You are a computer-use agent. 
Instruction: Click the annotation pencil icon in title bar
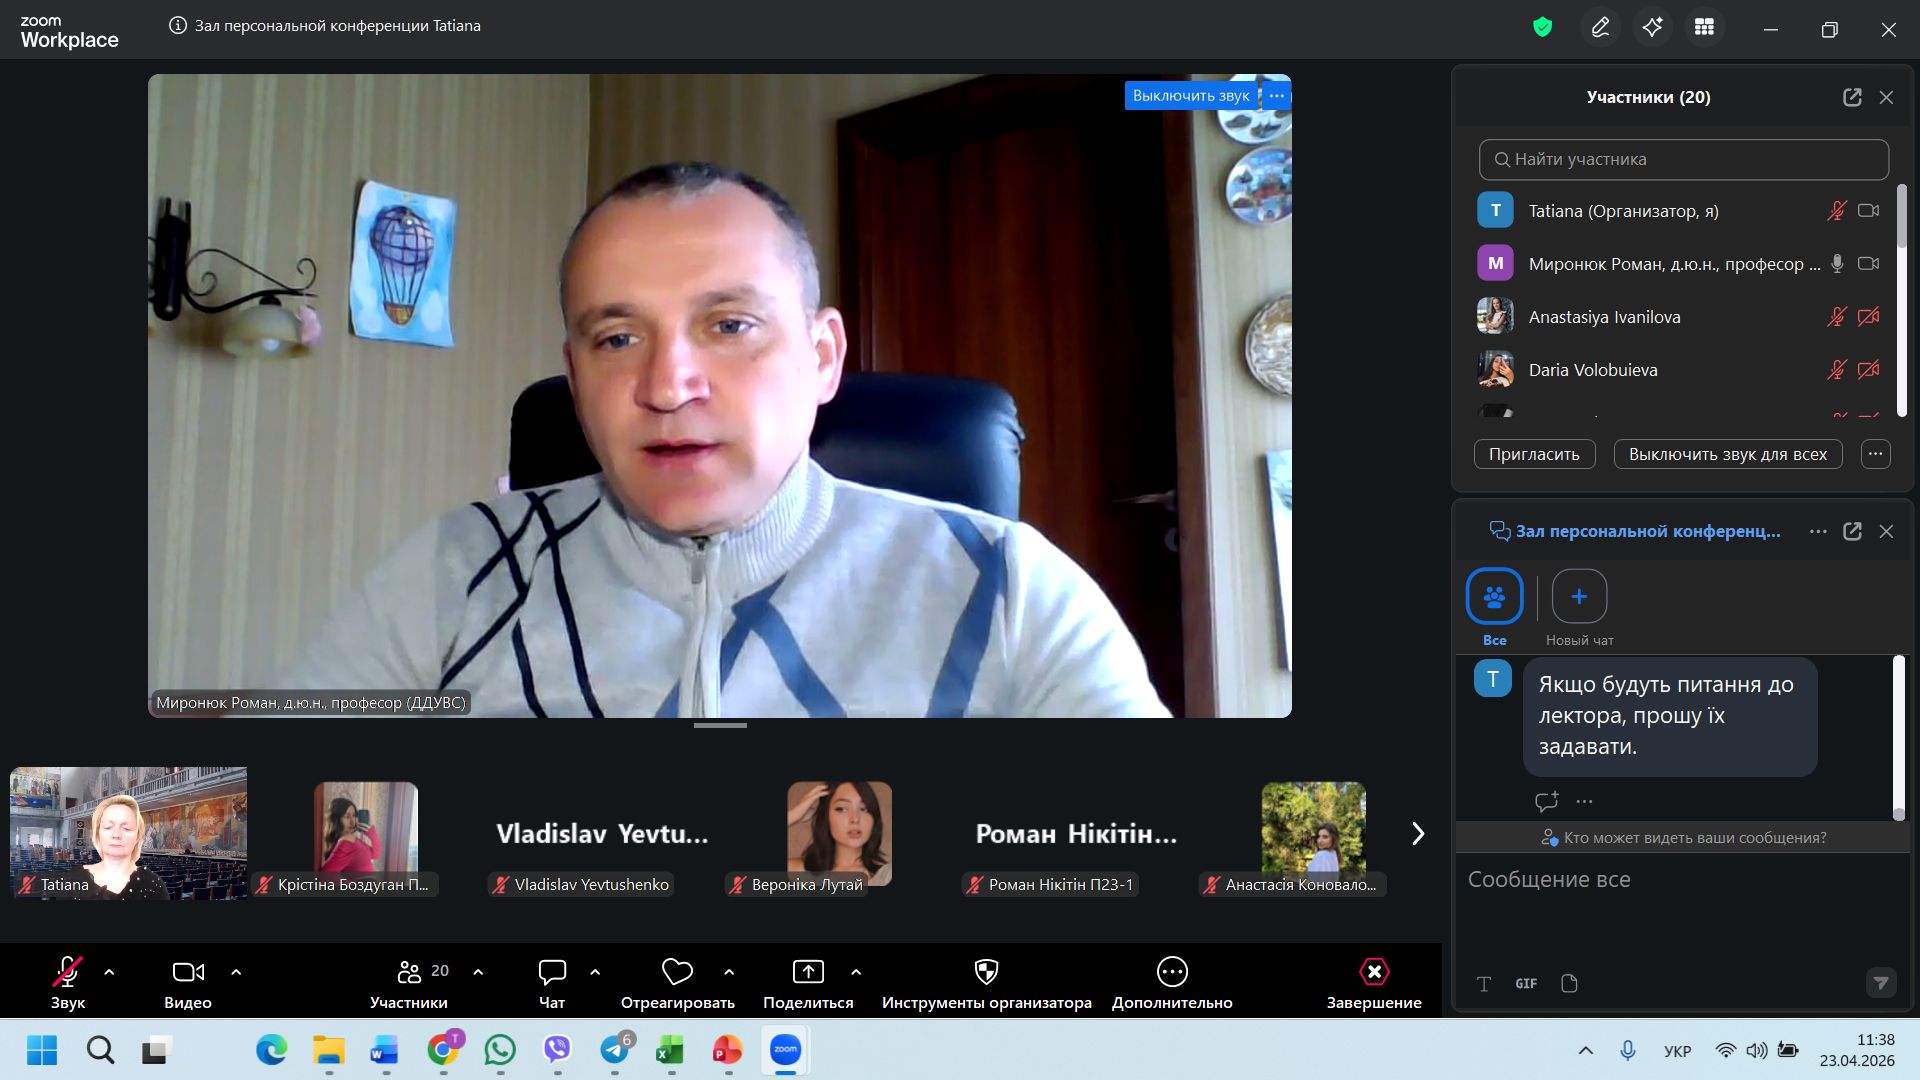(1600, 27)
